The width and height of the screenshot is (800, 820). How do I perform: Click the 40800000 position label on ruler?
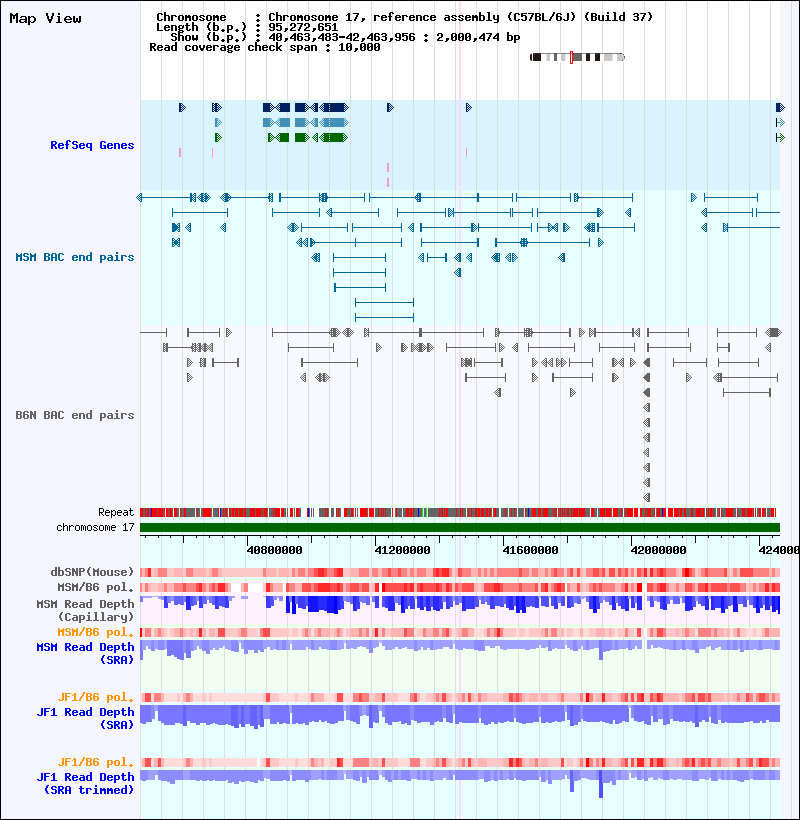(x=275, y=550)
